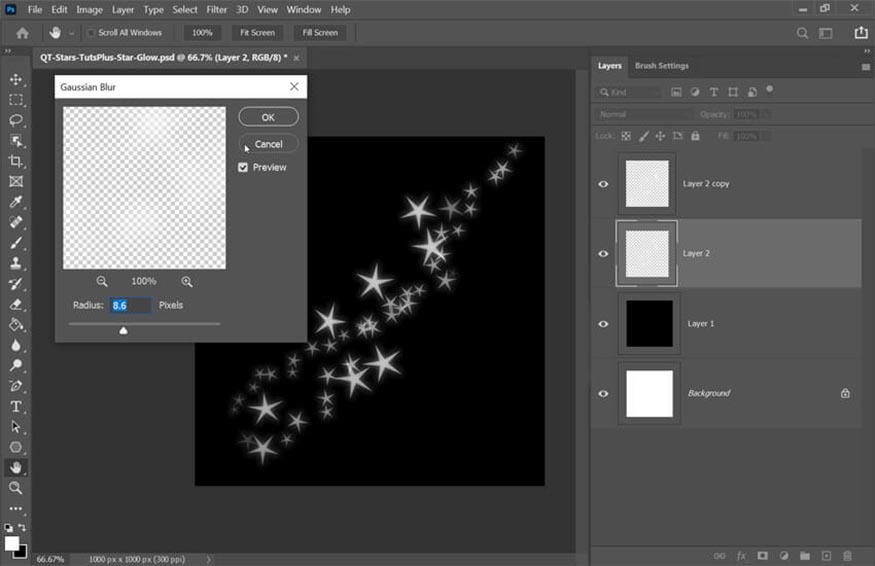This screenshot has height=566, width=875.
Task: Hide the Background layer
Action: pyautogui.click(x=603, y=394)
